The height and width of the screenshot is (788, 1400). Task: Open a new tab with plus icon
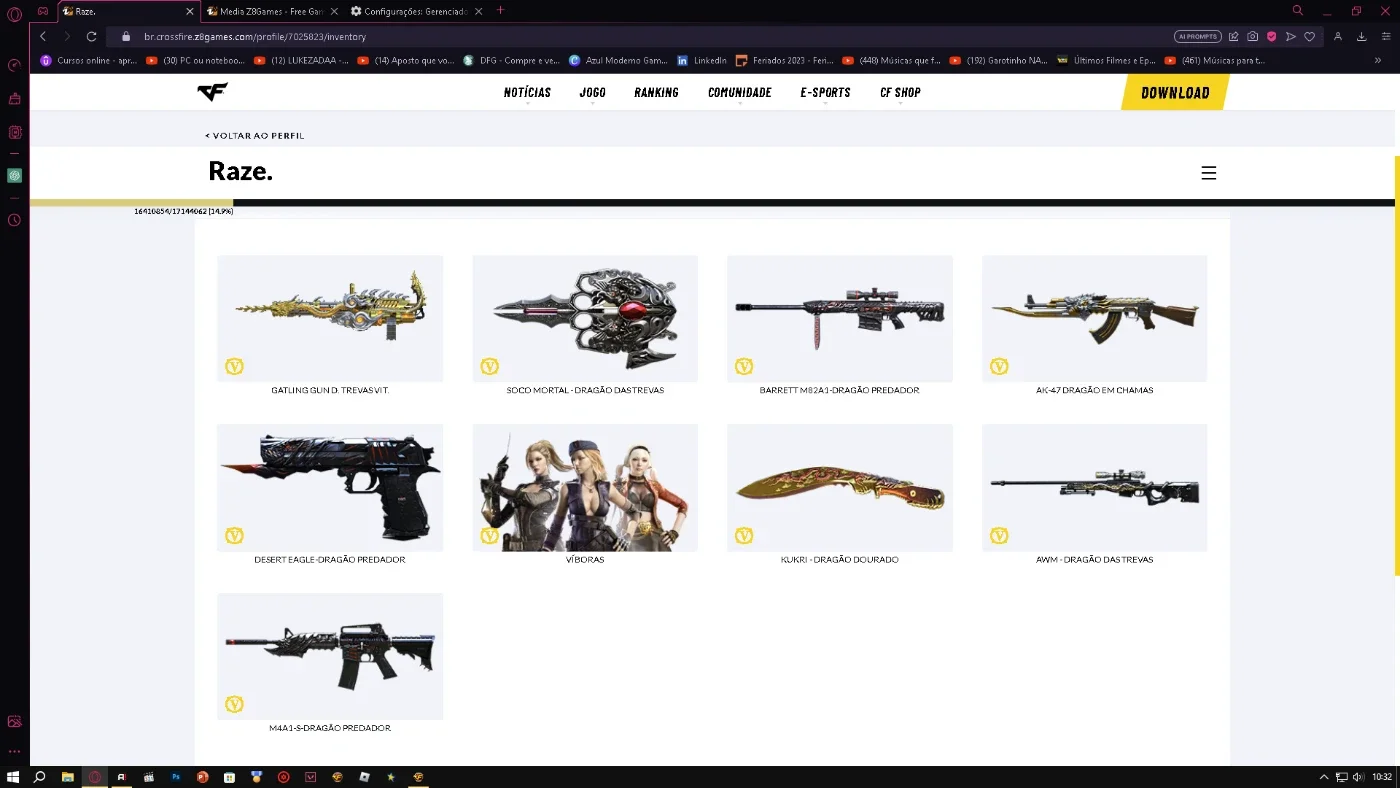(x=500, y=11)
